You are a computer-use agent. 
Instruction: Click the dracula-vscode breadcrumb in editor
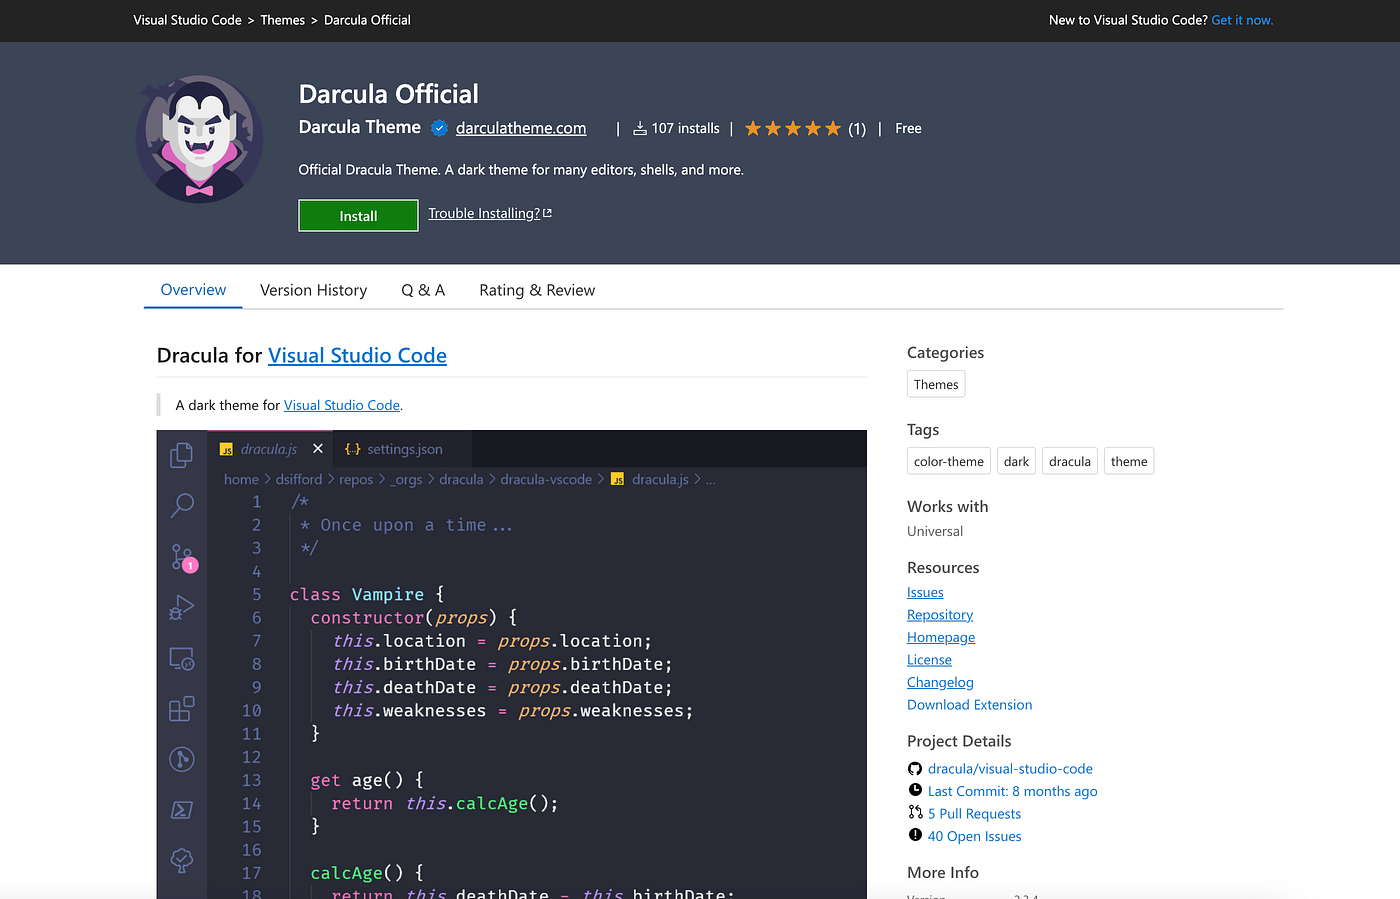click(x=546, y=479)
